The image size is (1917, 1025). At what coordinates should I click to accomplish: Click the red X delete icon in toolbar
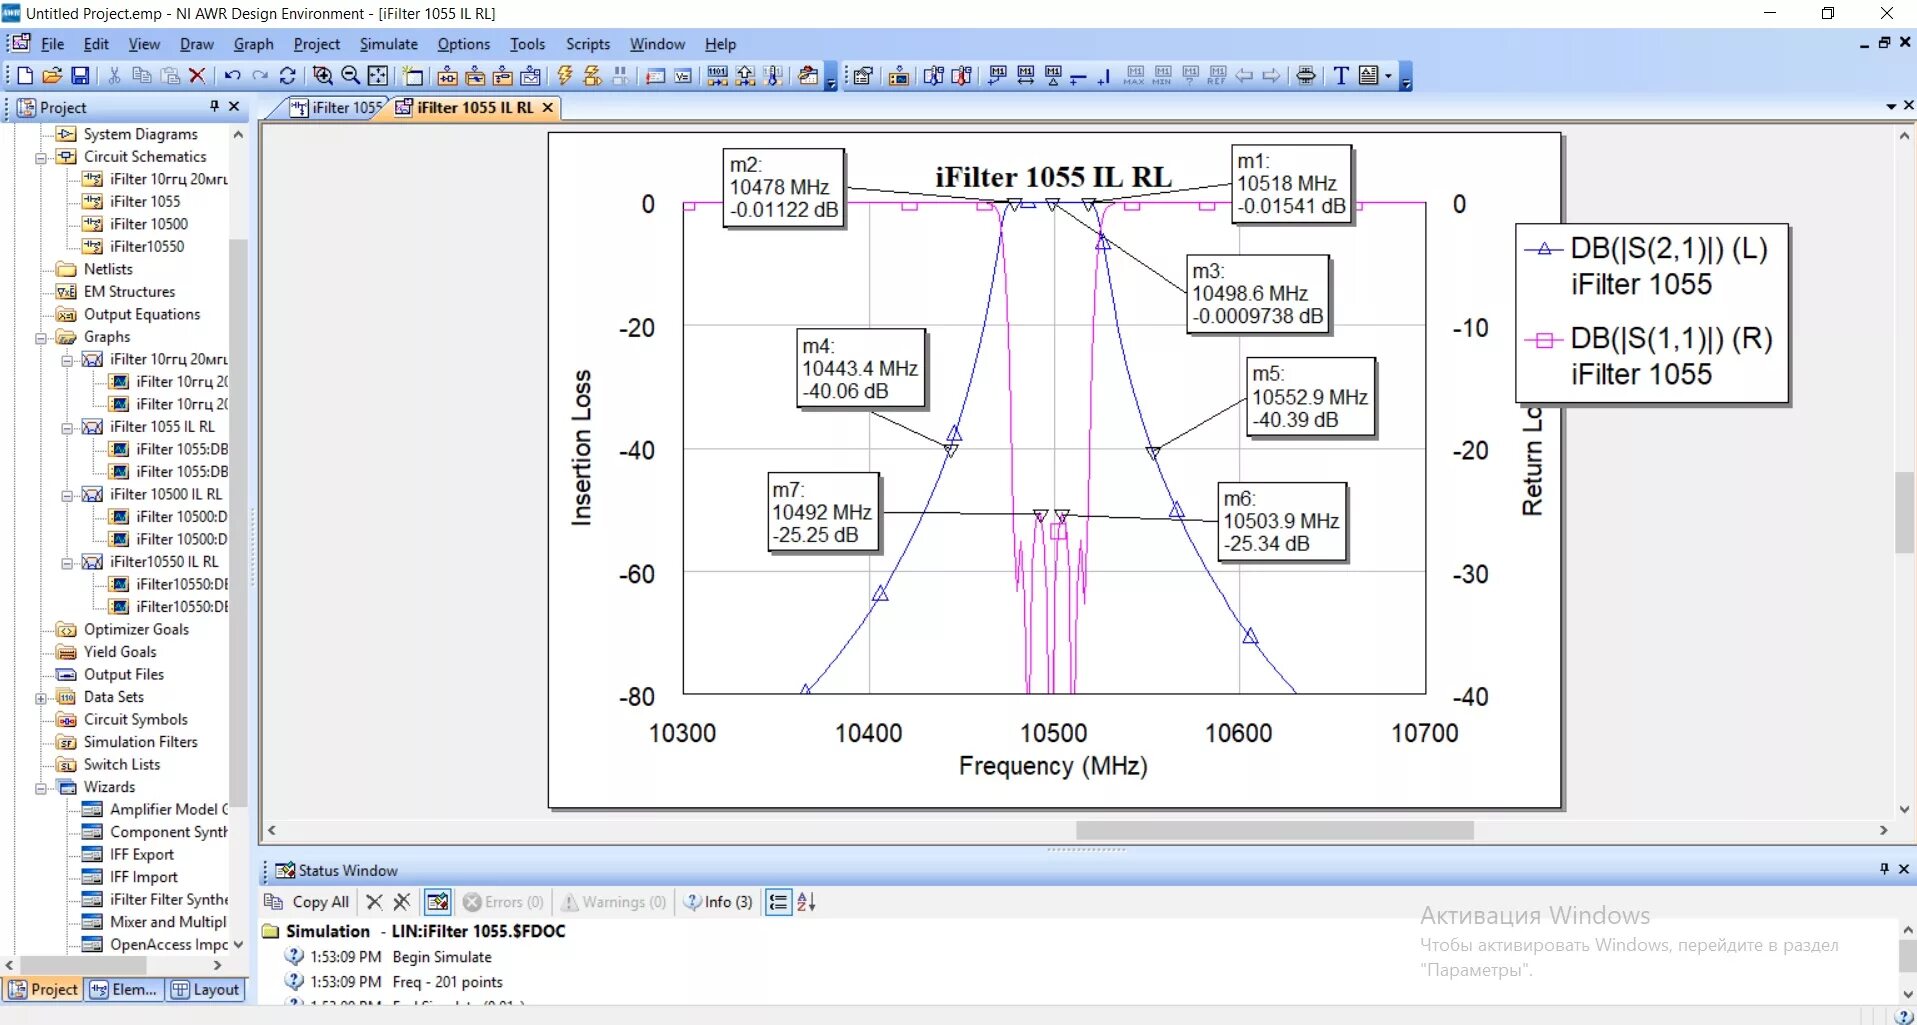click(197, 76)
